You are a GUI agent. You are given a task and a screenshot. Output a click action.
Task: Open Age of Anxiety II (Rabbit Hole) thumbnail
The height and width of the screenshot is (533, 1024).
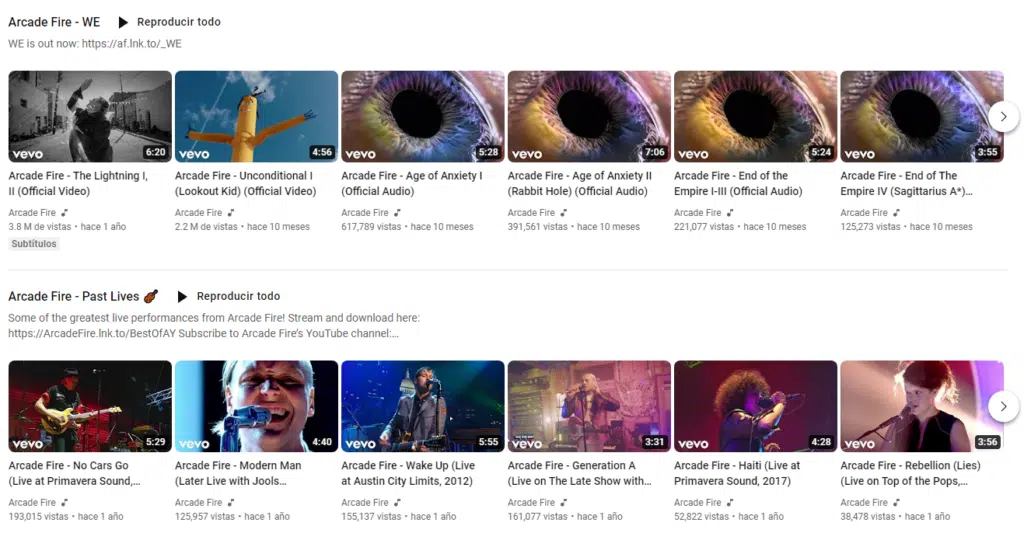coord(589,116)
